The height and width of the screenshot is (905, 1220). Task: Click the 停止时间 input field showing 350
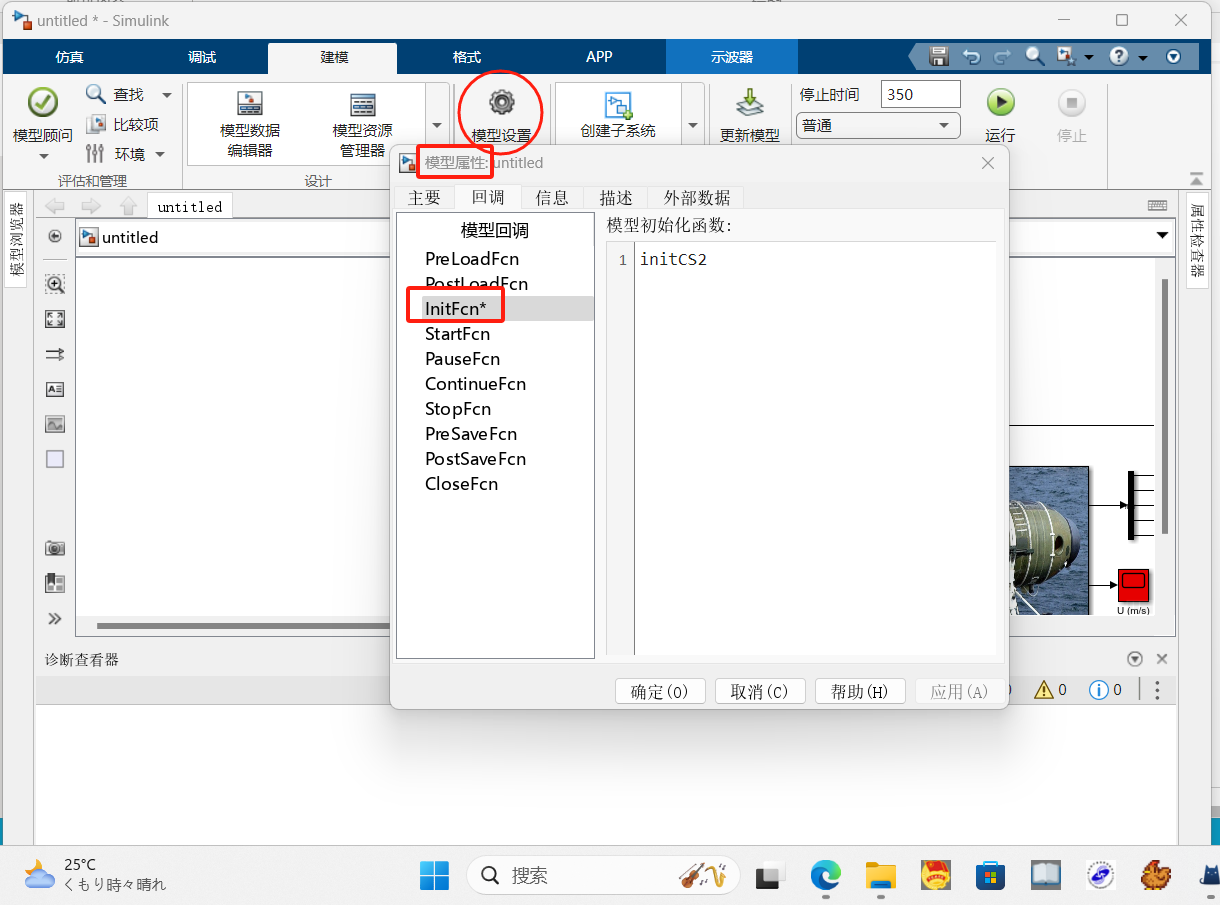[920, 95]
